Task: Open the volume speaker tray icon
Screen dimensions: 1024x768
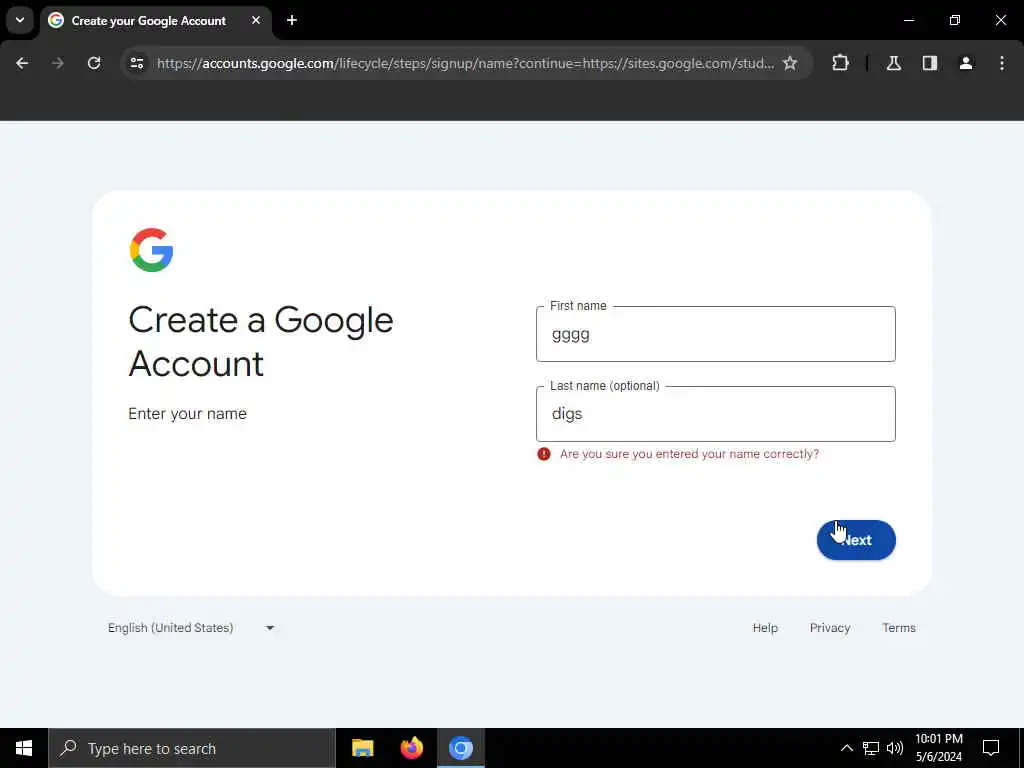Action: (895, 748)
